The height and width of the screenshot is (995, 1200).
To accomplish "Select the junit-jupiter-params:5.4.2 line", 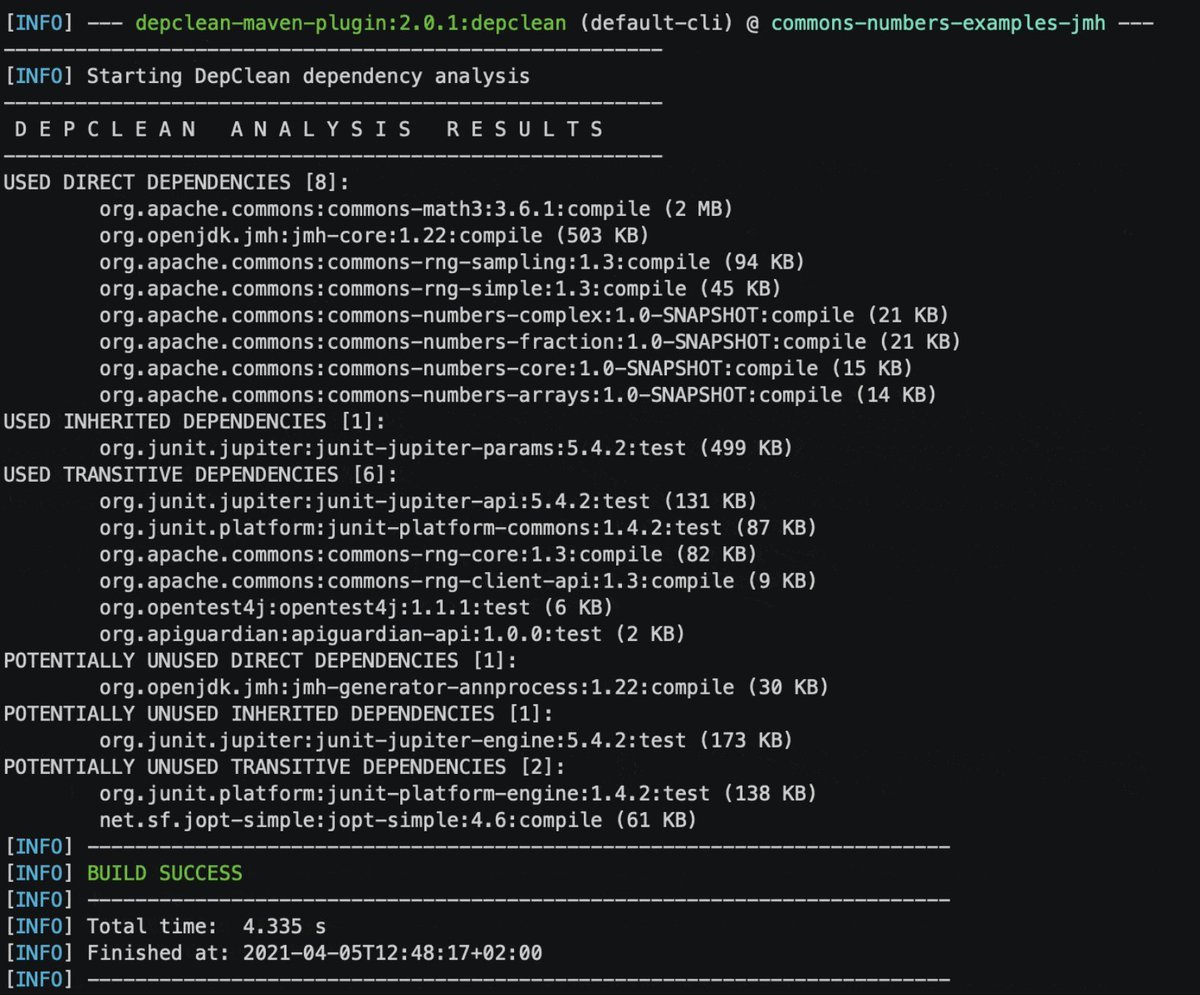I will point(446,447).
